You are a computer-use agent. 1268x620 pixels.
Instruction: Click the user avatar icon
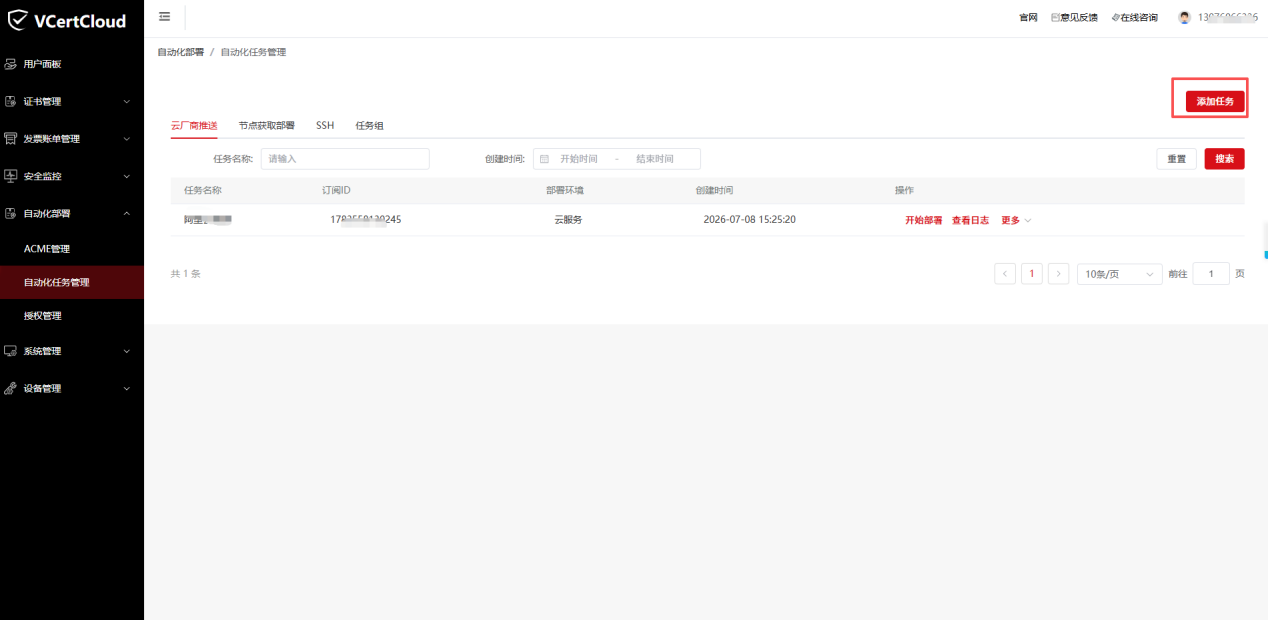point(1185,17)
